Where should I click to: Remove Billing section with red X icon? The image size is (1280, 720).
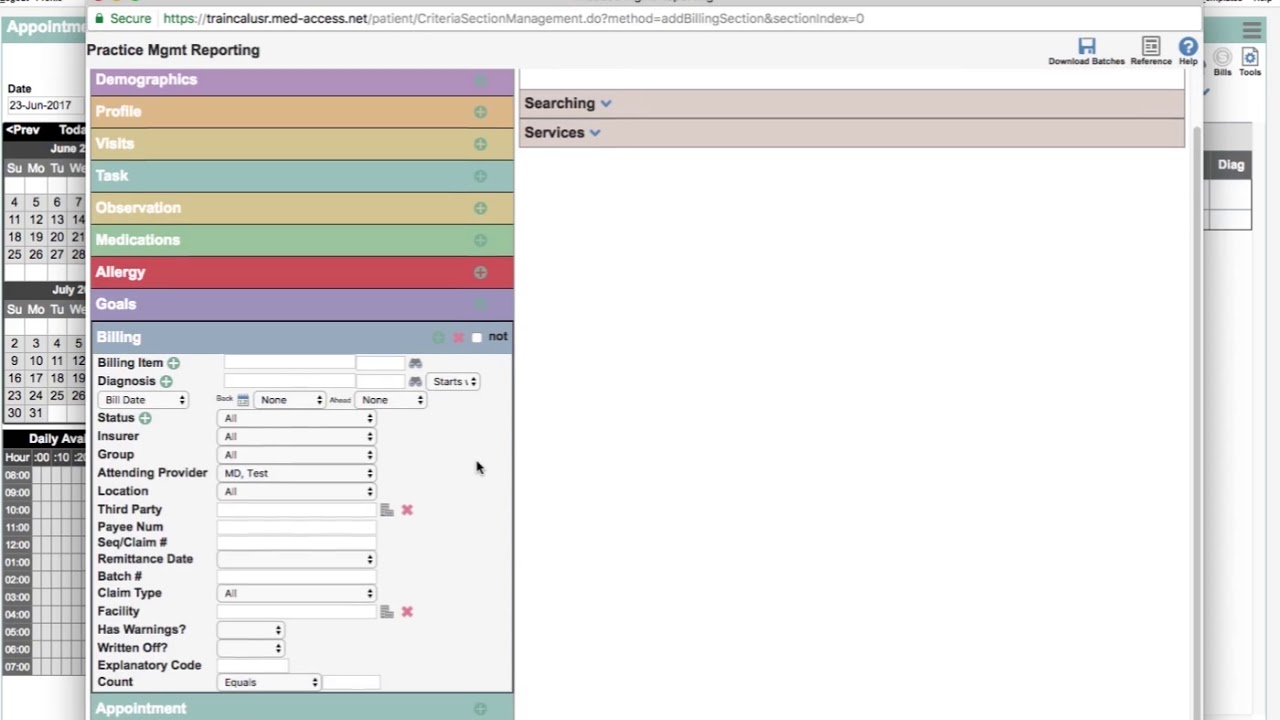point(458,338)
